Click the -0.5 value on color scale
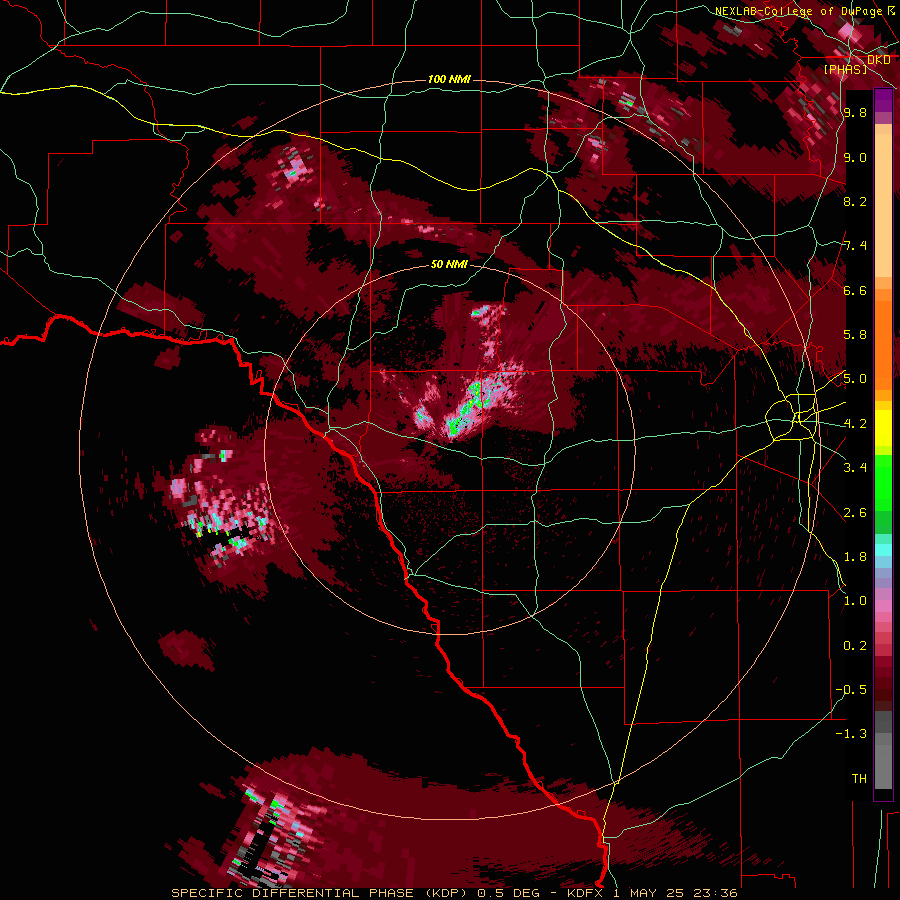 pyautogui.click(x=851, y=690)
